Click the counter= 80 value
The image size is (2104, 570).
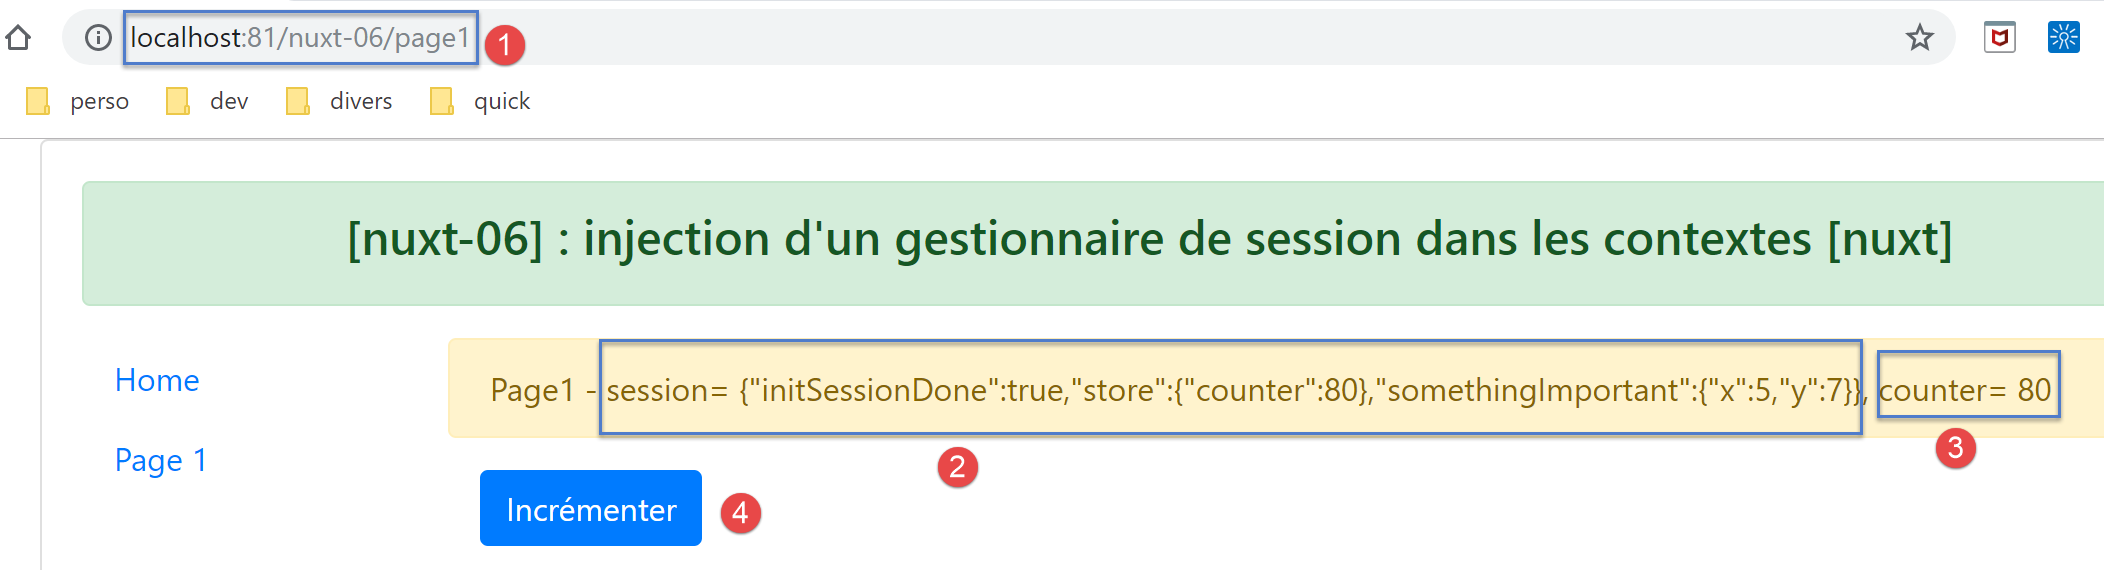pos(1966,389)
